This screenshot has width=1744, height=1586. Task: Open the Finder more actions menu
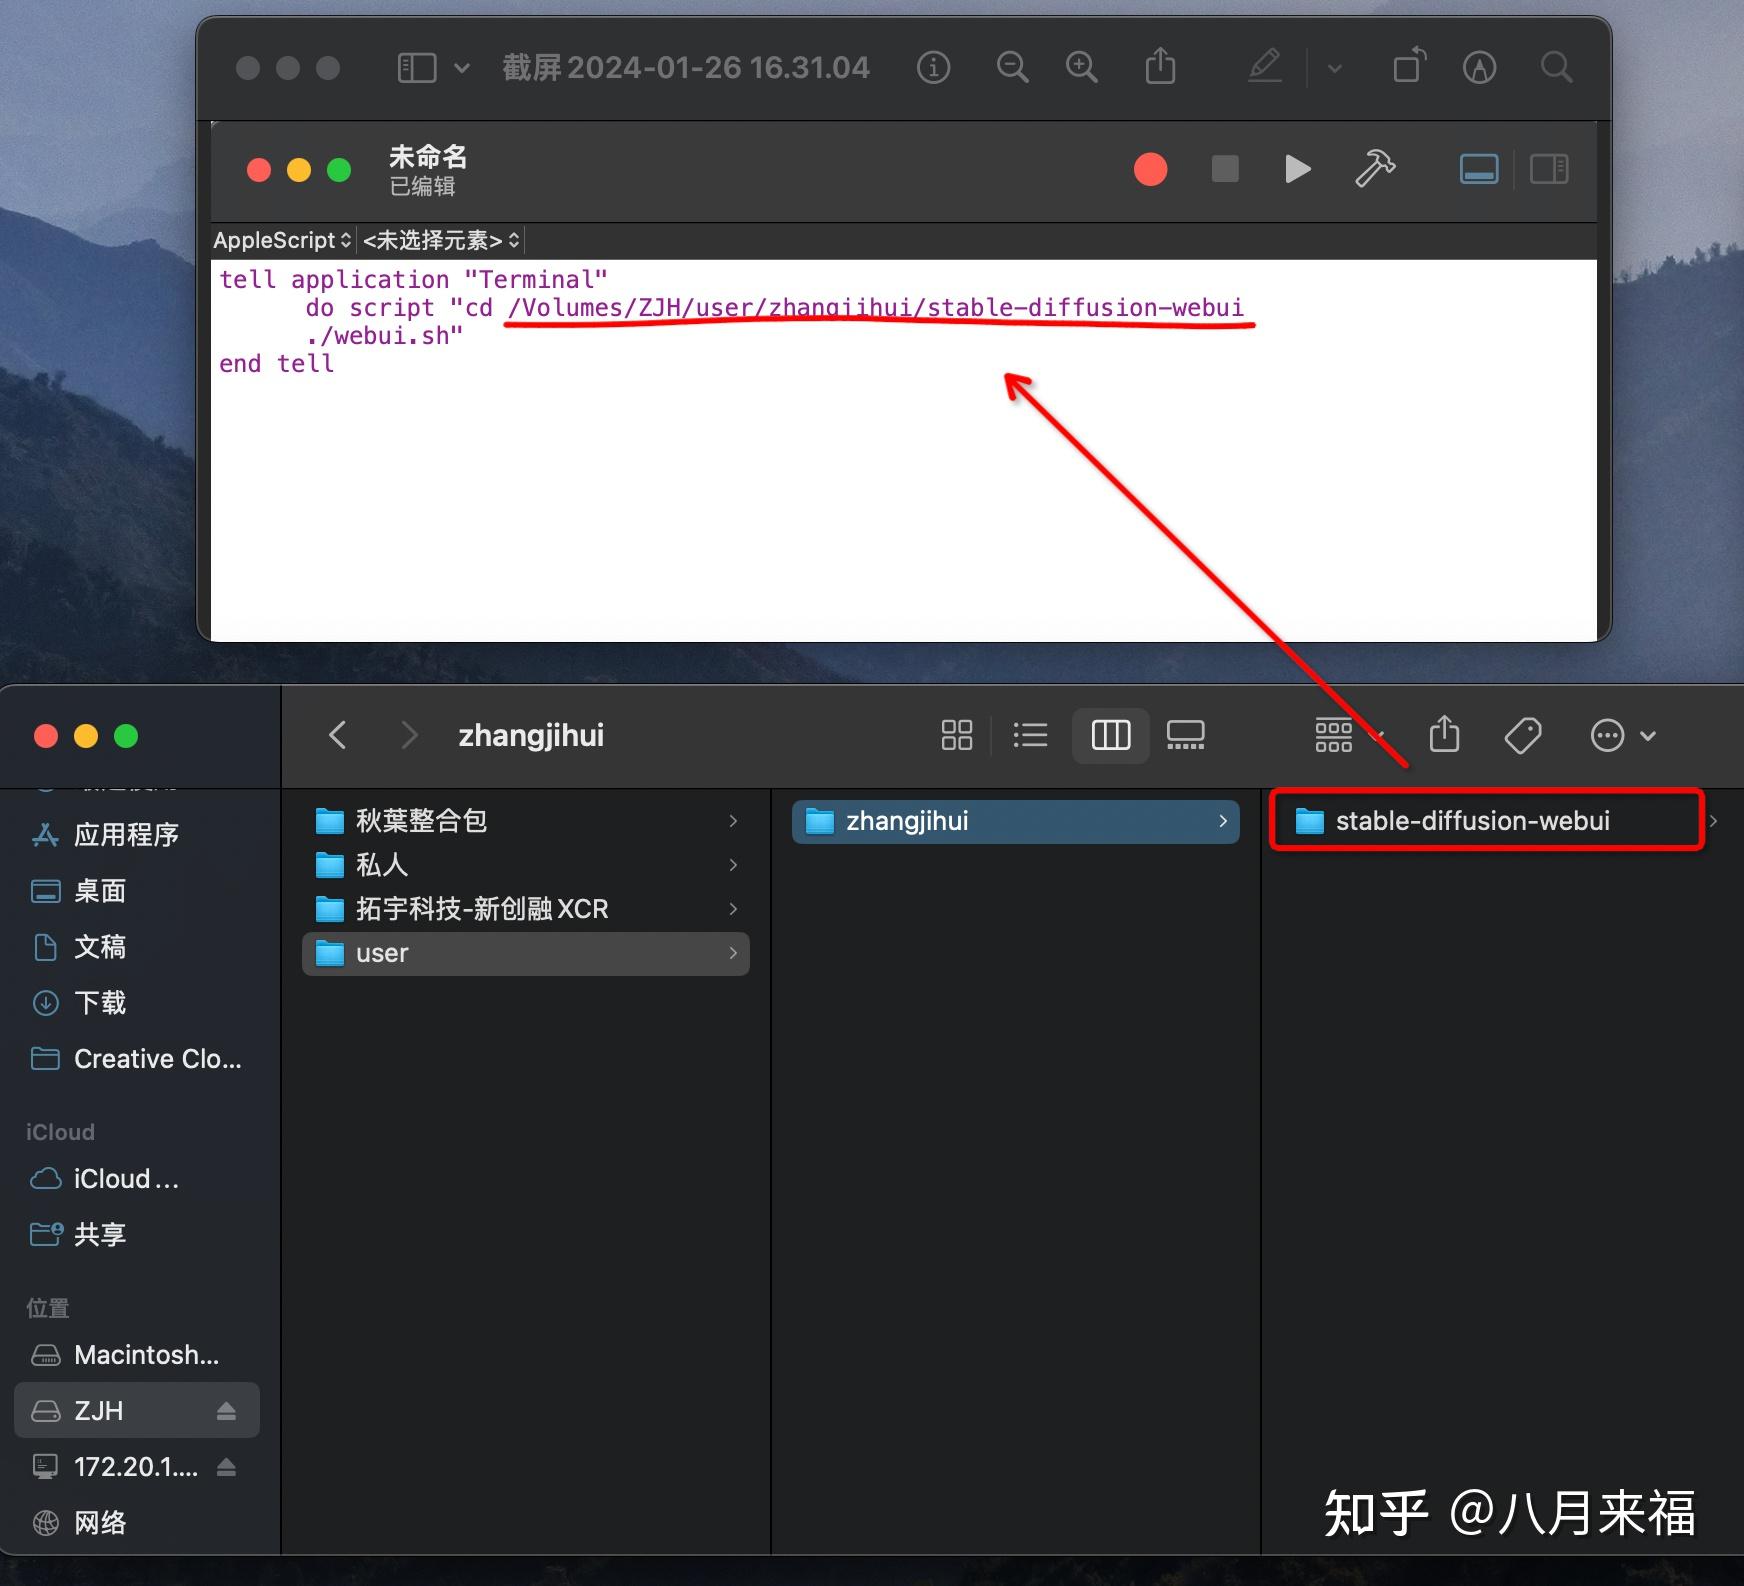1622,735
